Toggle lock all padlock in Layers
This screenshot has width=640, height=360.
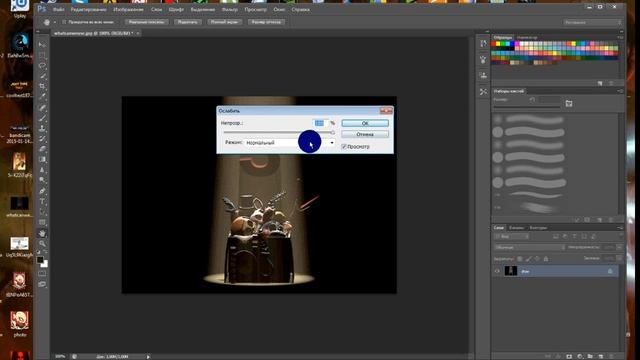(546, 259)
